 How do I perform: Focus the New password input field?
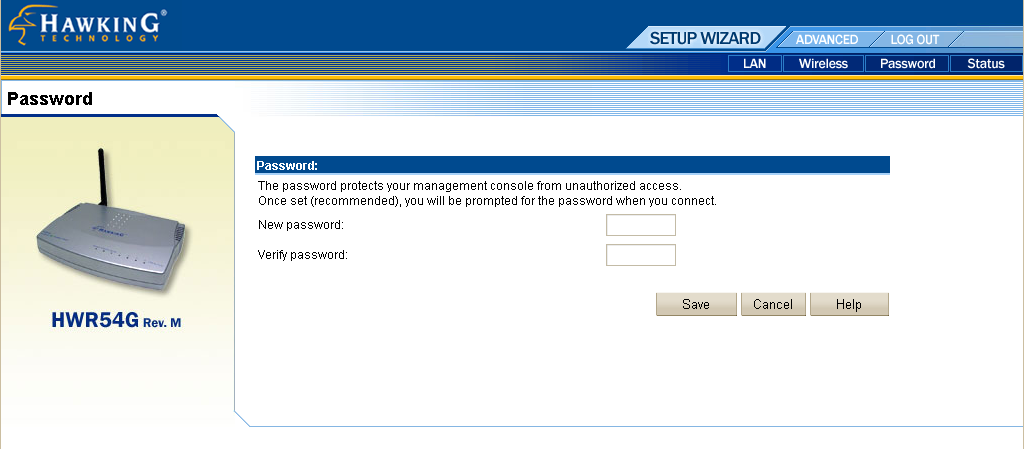point(641,225)
